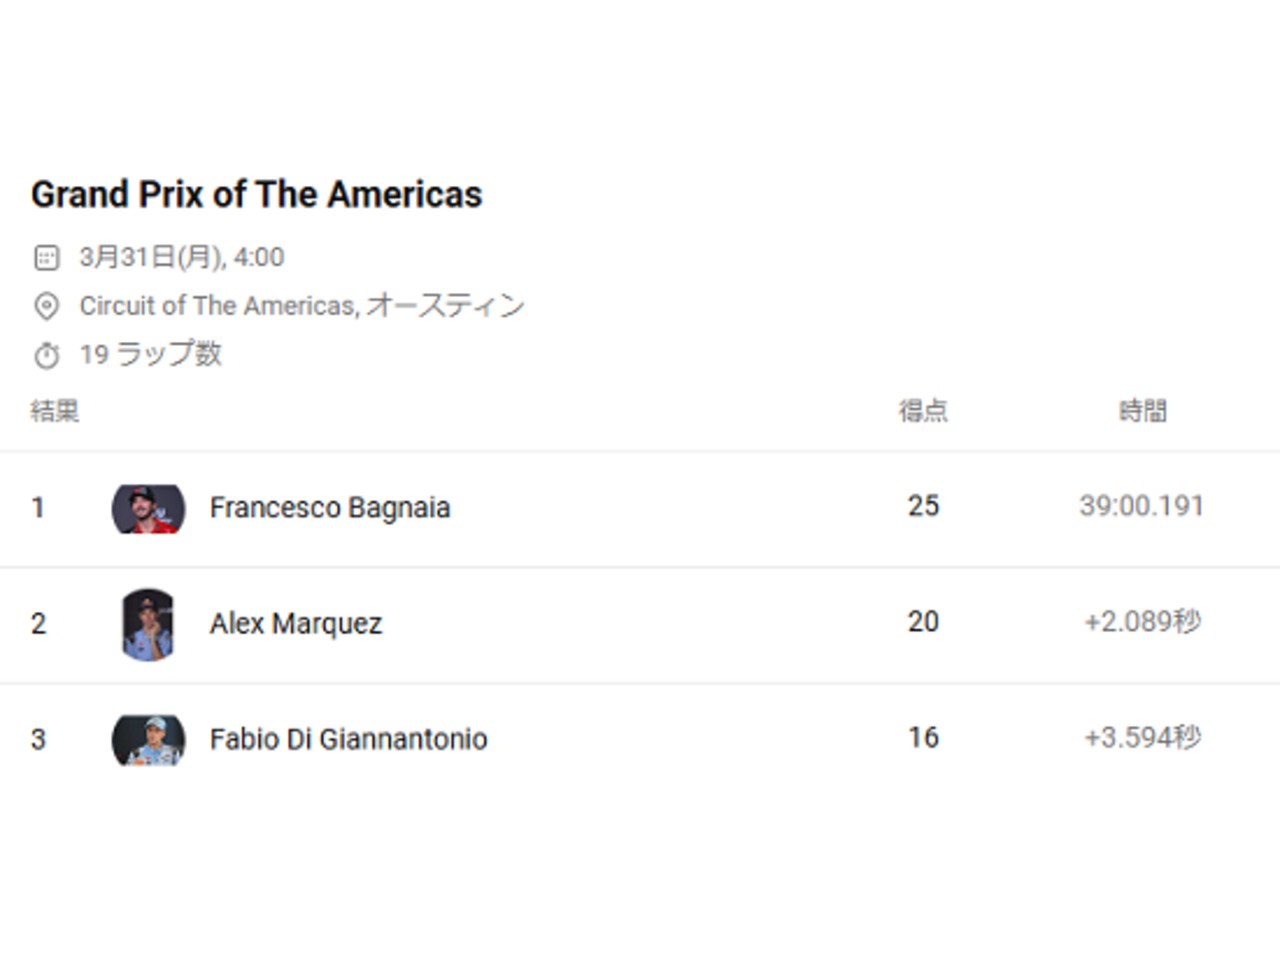Select the Alex Marquez name
This screenshot has width=1280, height=960.
tap(295, 624)
